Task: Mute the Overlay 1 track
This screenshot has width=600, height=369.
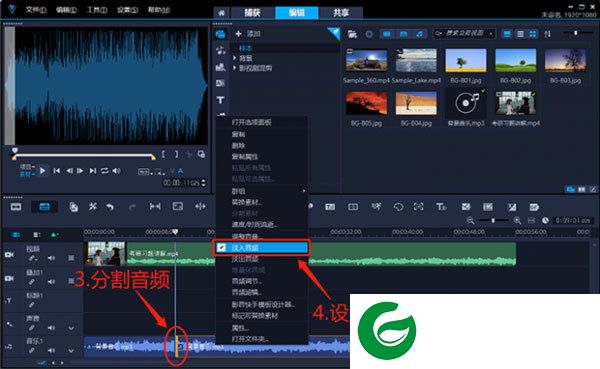Action: click(51, 282)
